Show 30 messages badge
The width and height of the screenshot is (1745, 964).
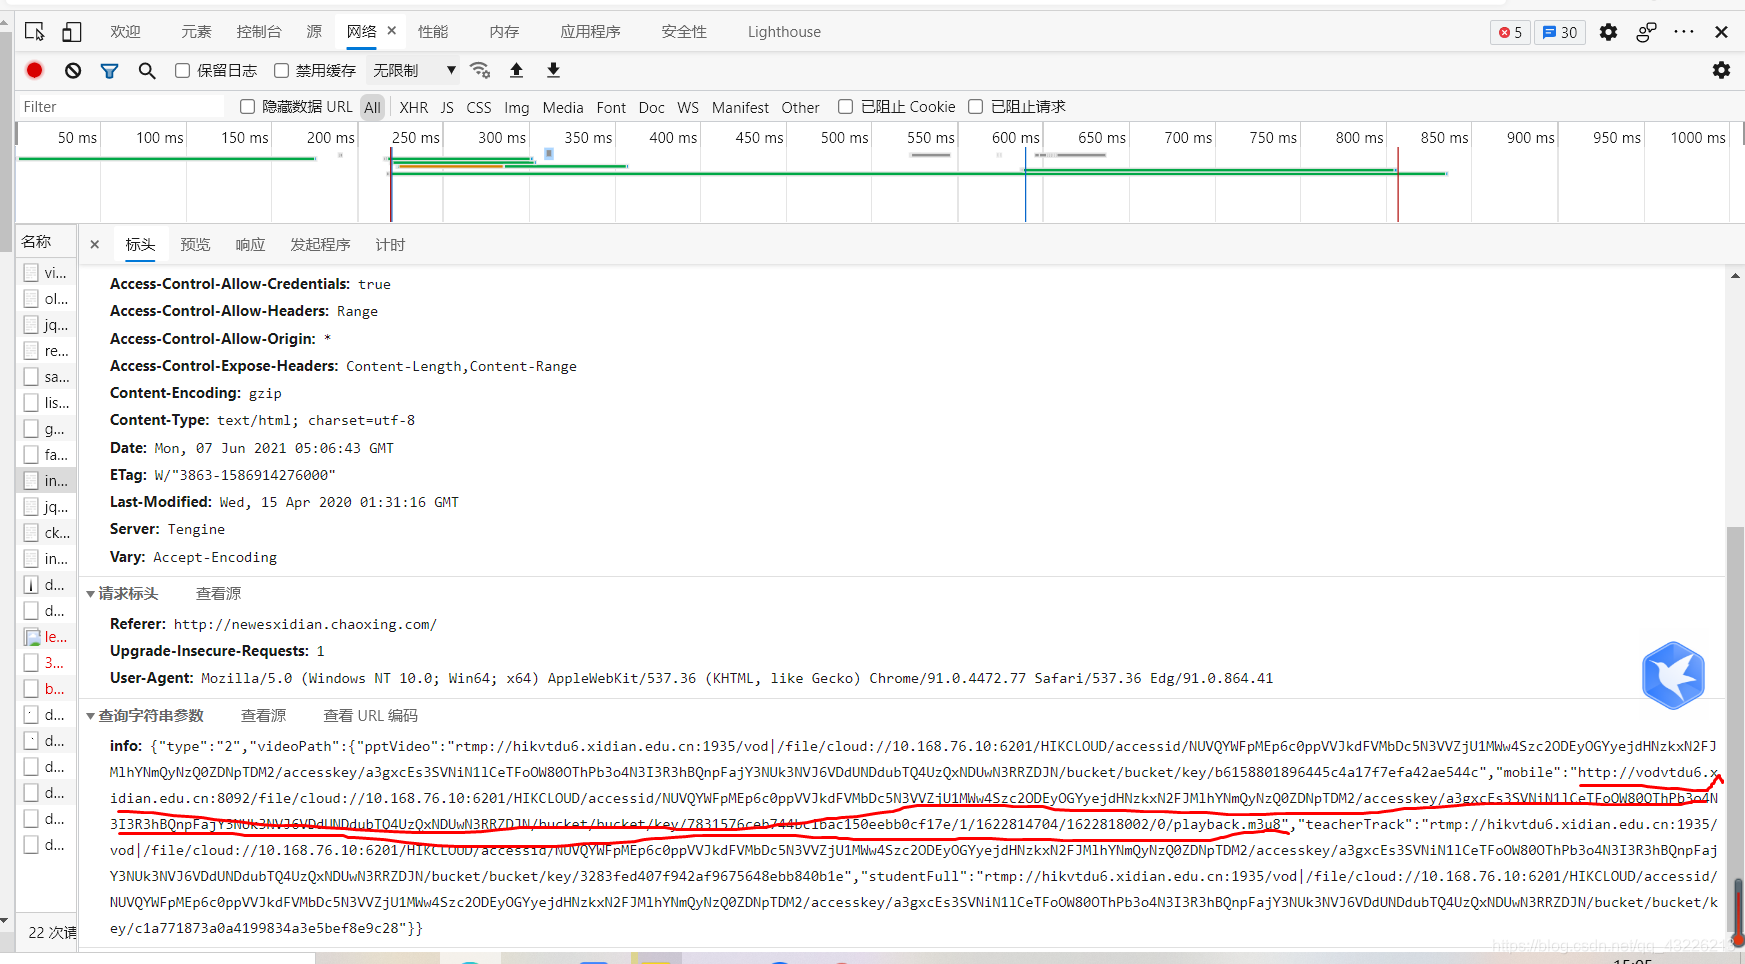pyautogui.click(x=1560, y=32)
